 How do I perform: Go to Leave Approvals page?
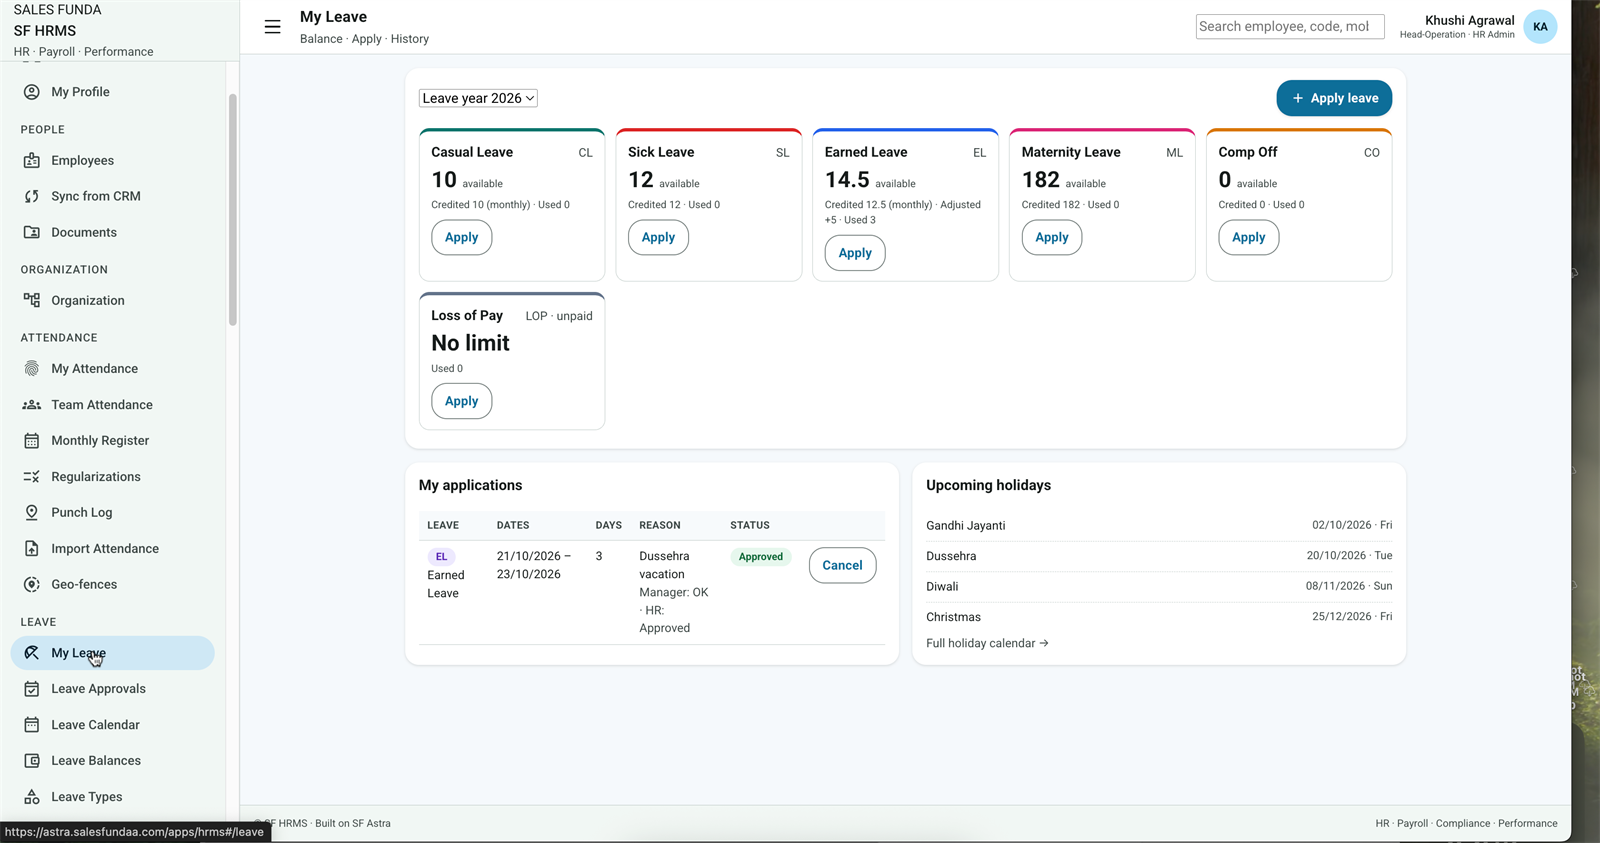pyautogui.click(x=113, y=689)
